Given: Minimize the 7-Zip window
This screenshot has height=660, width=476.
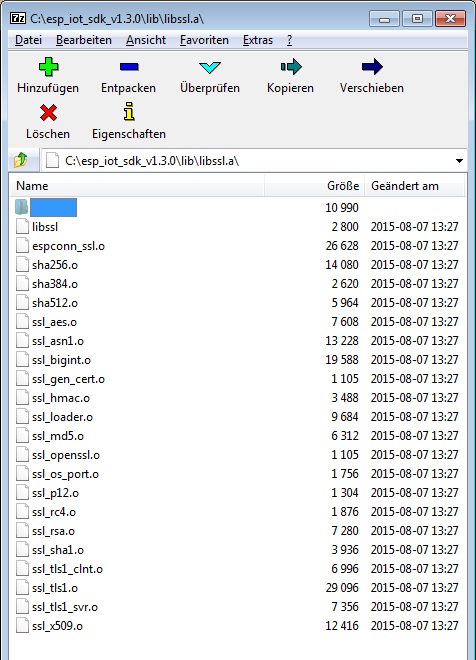Looking at the screenshot, I should [384, 19].
